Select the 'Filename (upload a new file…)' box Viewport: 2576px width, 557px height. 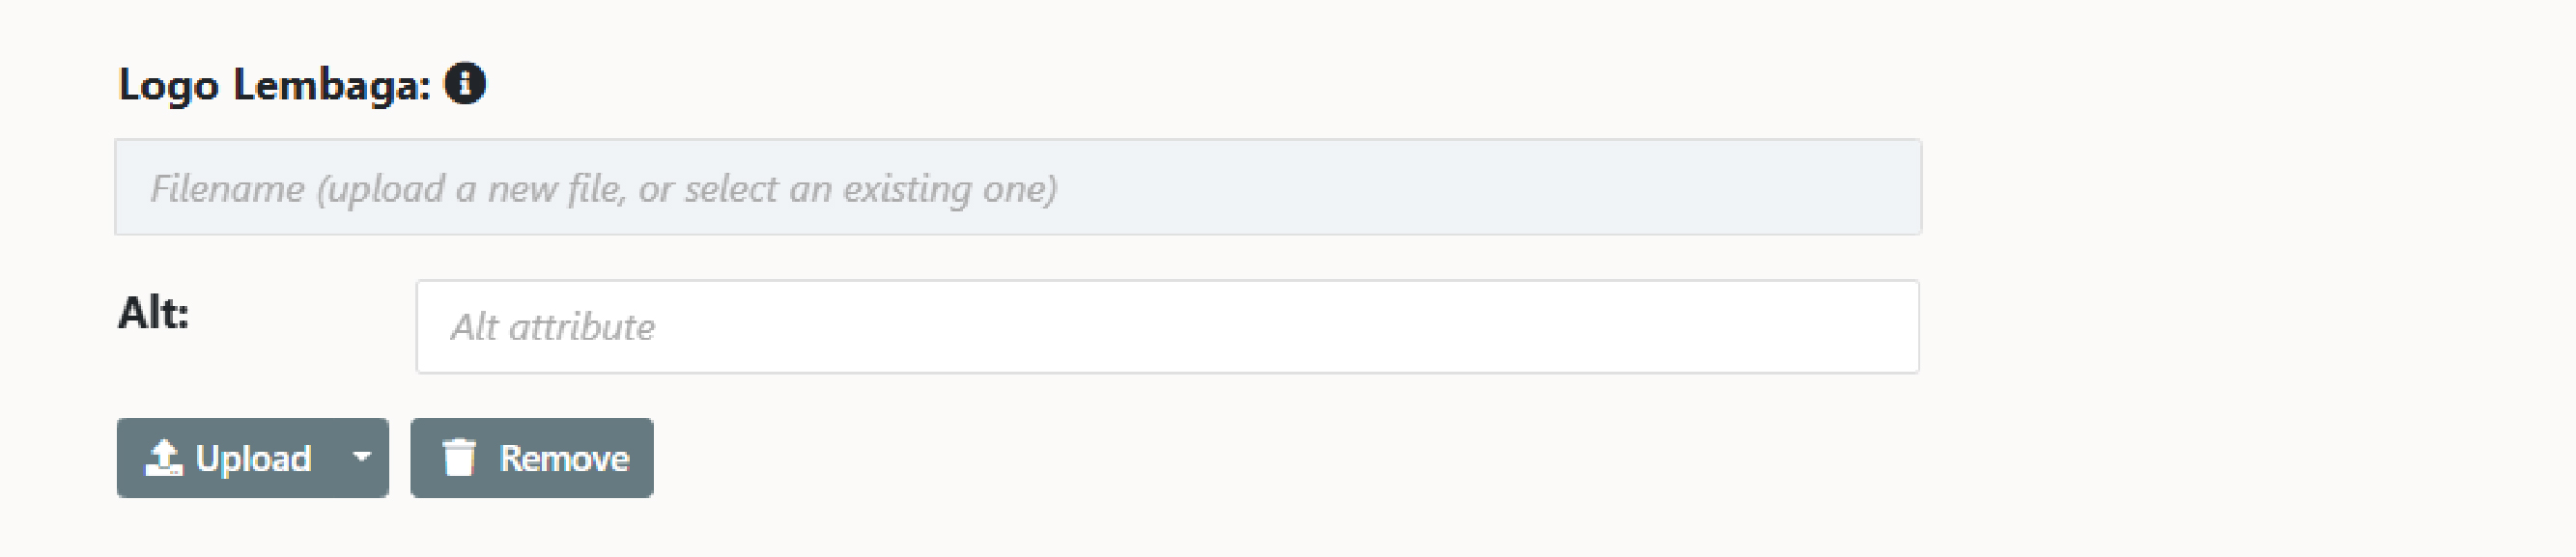(1018, 187)
